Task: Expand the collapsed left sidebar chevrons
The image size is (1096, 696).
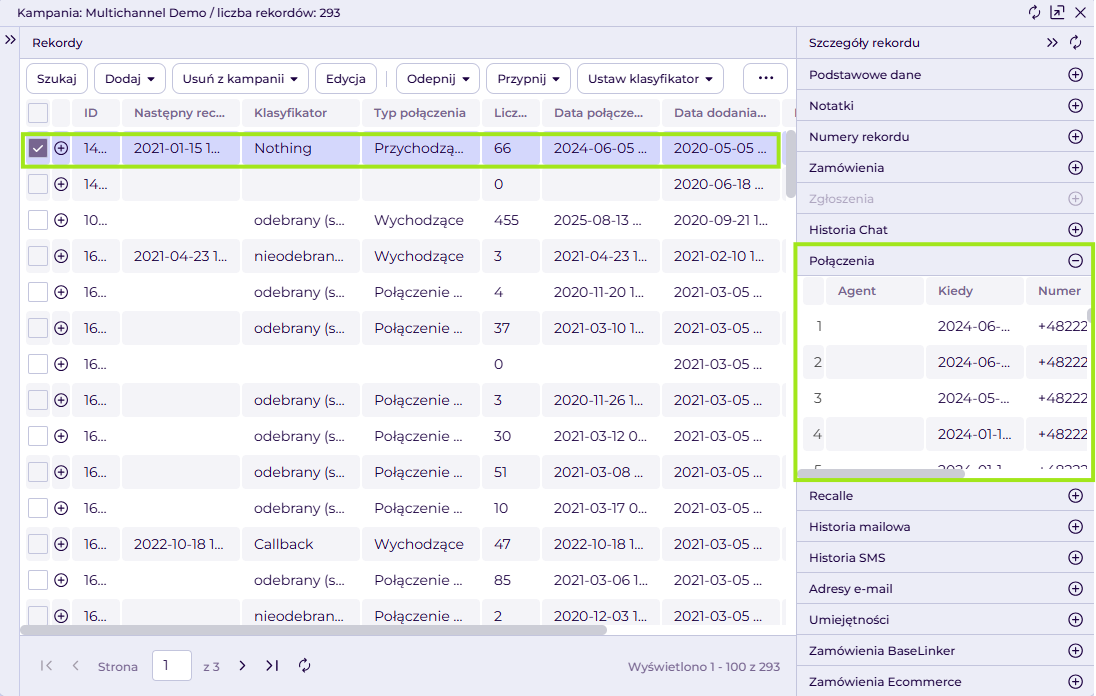Action: pos(10,40)
